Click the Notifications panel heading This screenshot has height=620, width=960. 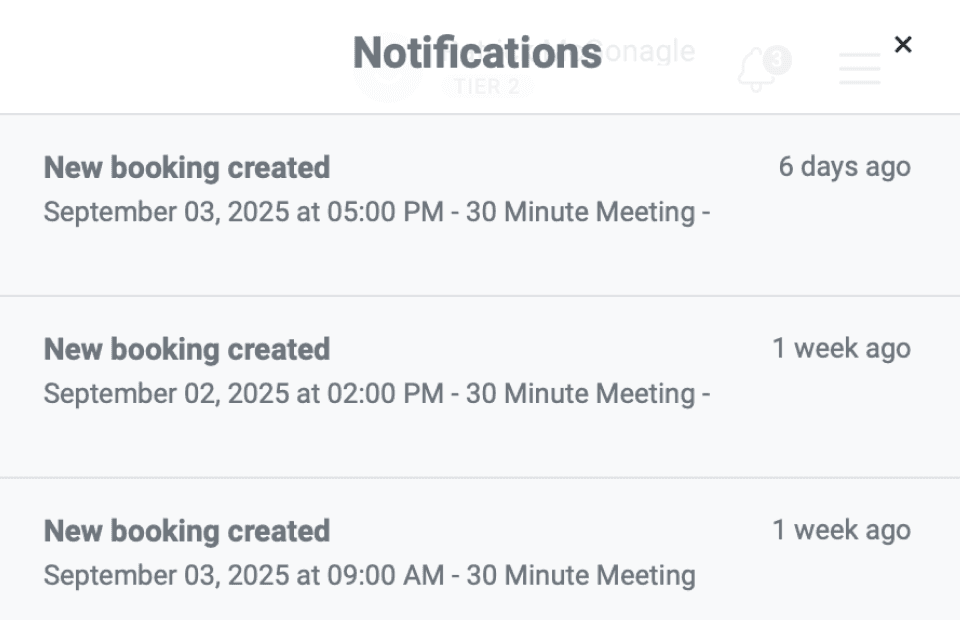click(x=478, y=53)
